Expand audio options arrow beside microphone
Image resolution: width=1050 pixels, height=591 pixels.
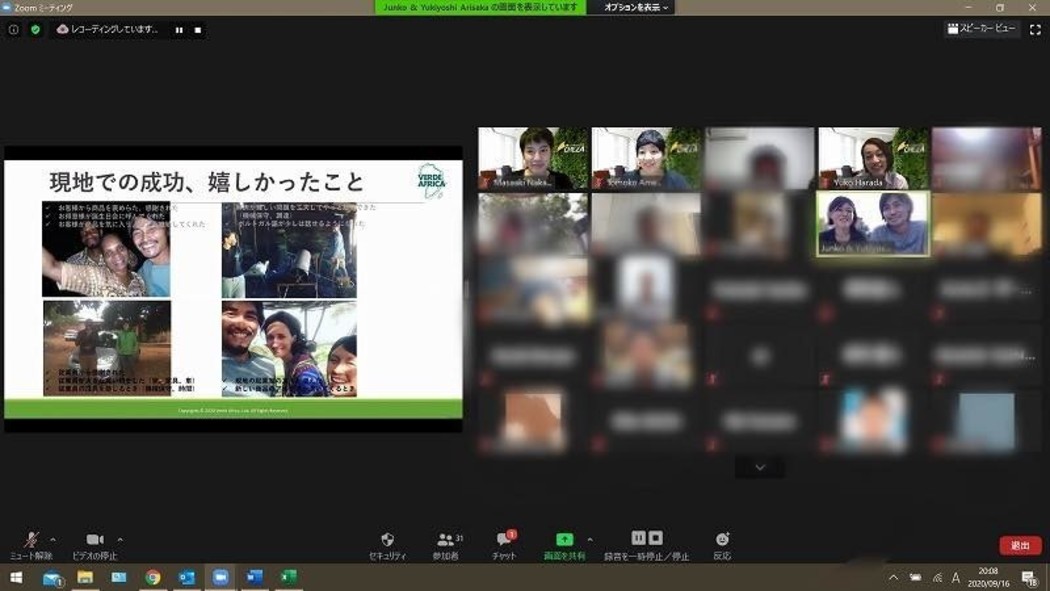pyautogui.click(x=53, y=539)
